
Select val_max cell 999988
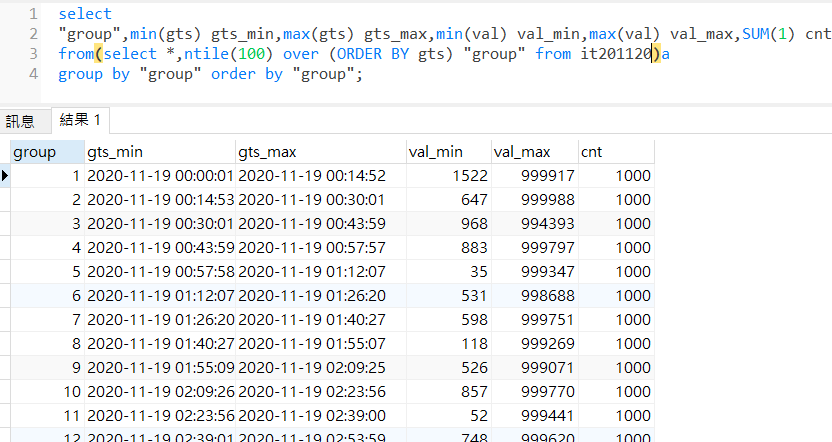point(534,200)
